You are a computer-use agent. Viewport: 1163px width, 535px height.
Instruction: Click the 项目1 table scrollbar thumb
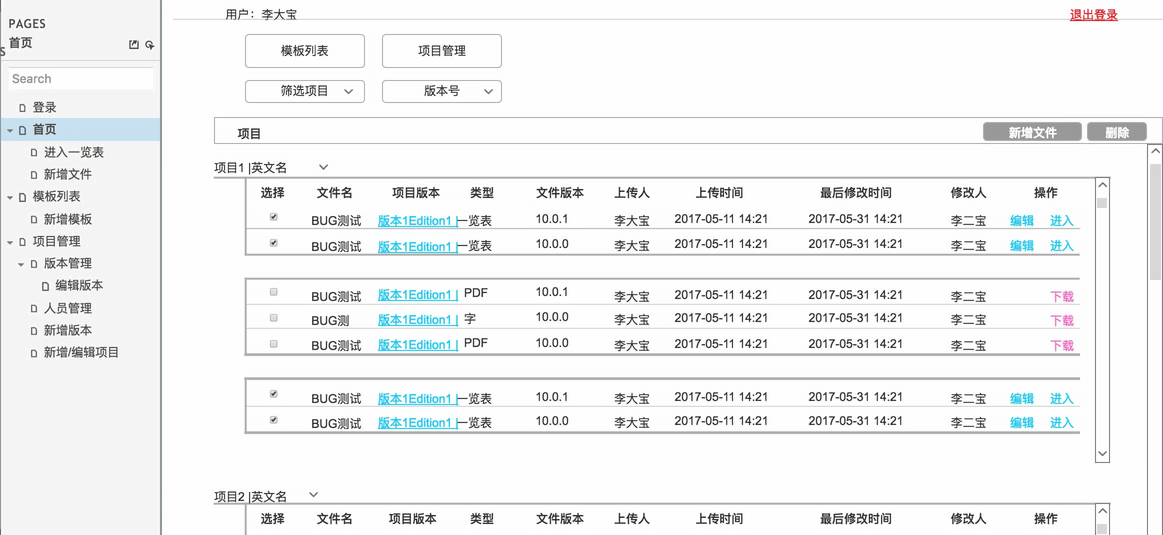[1102, 203]
